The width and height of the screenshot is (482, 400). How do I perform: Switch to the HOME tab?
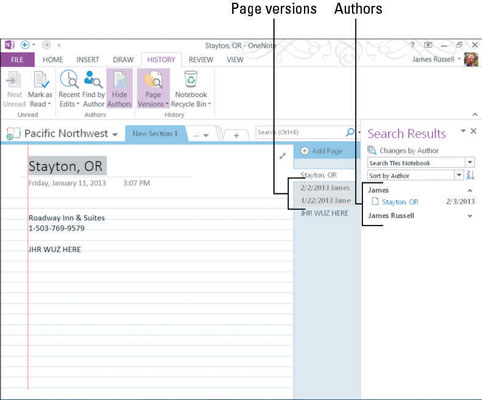[53, 60]
